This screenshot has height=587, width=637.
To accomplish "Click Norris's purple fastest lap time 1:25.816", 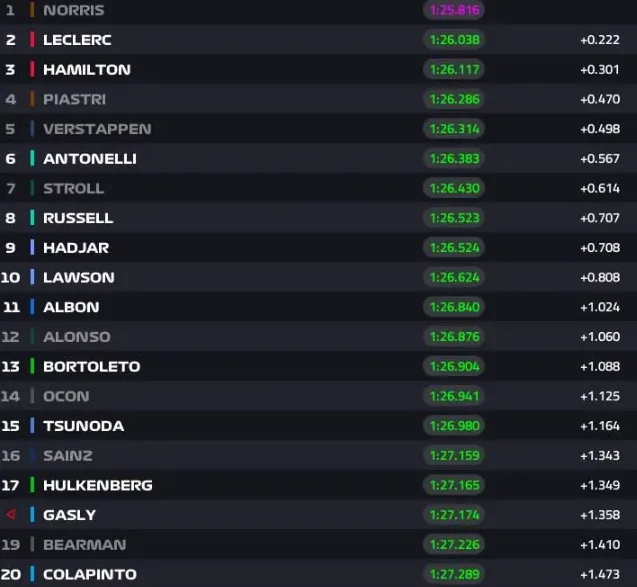I will pos(454,10).
